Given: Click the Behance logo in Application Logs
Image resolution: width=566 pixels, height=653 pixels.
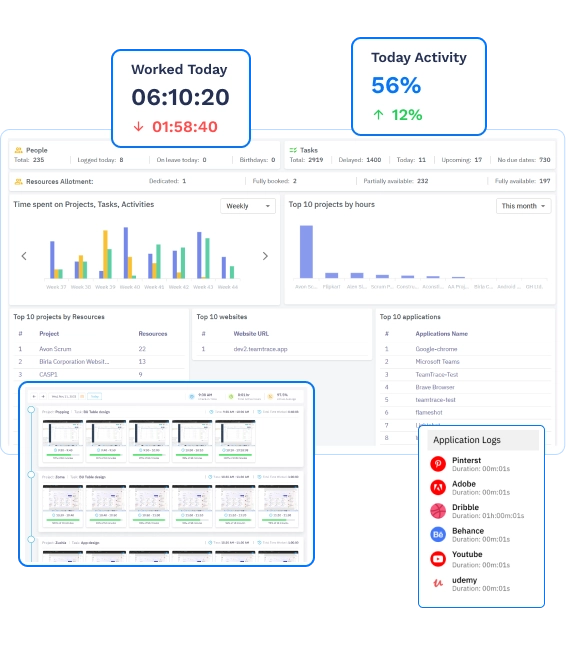Looking at the screenshot, I should click(x=438, y=534).
